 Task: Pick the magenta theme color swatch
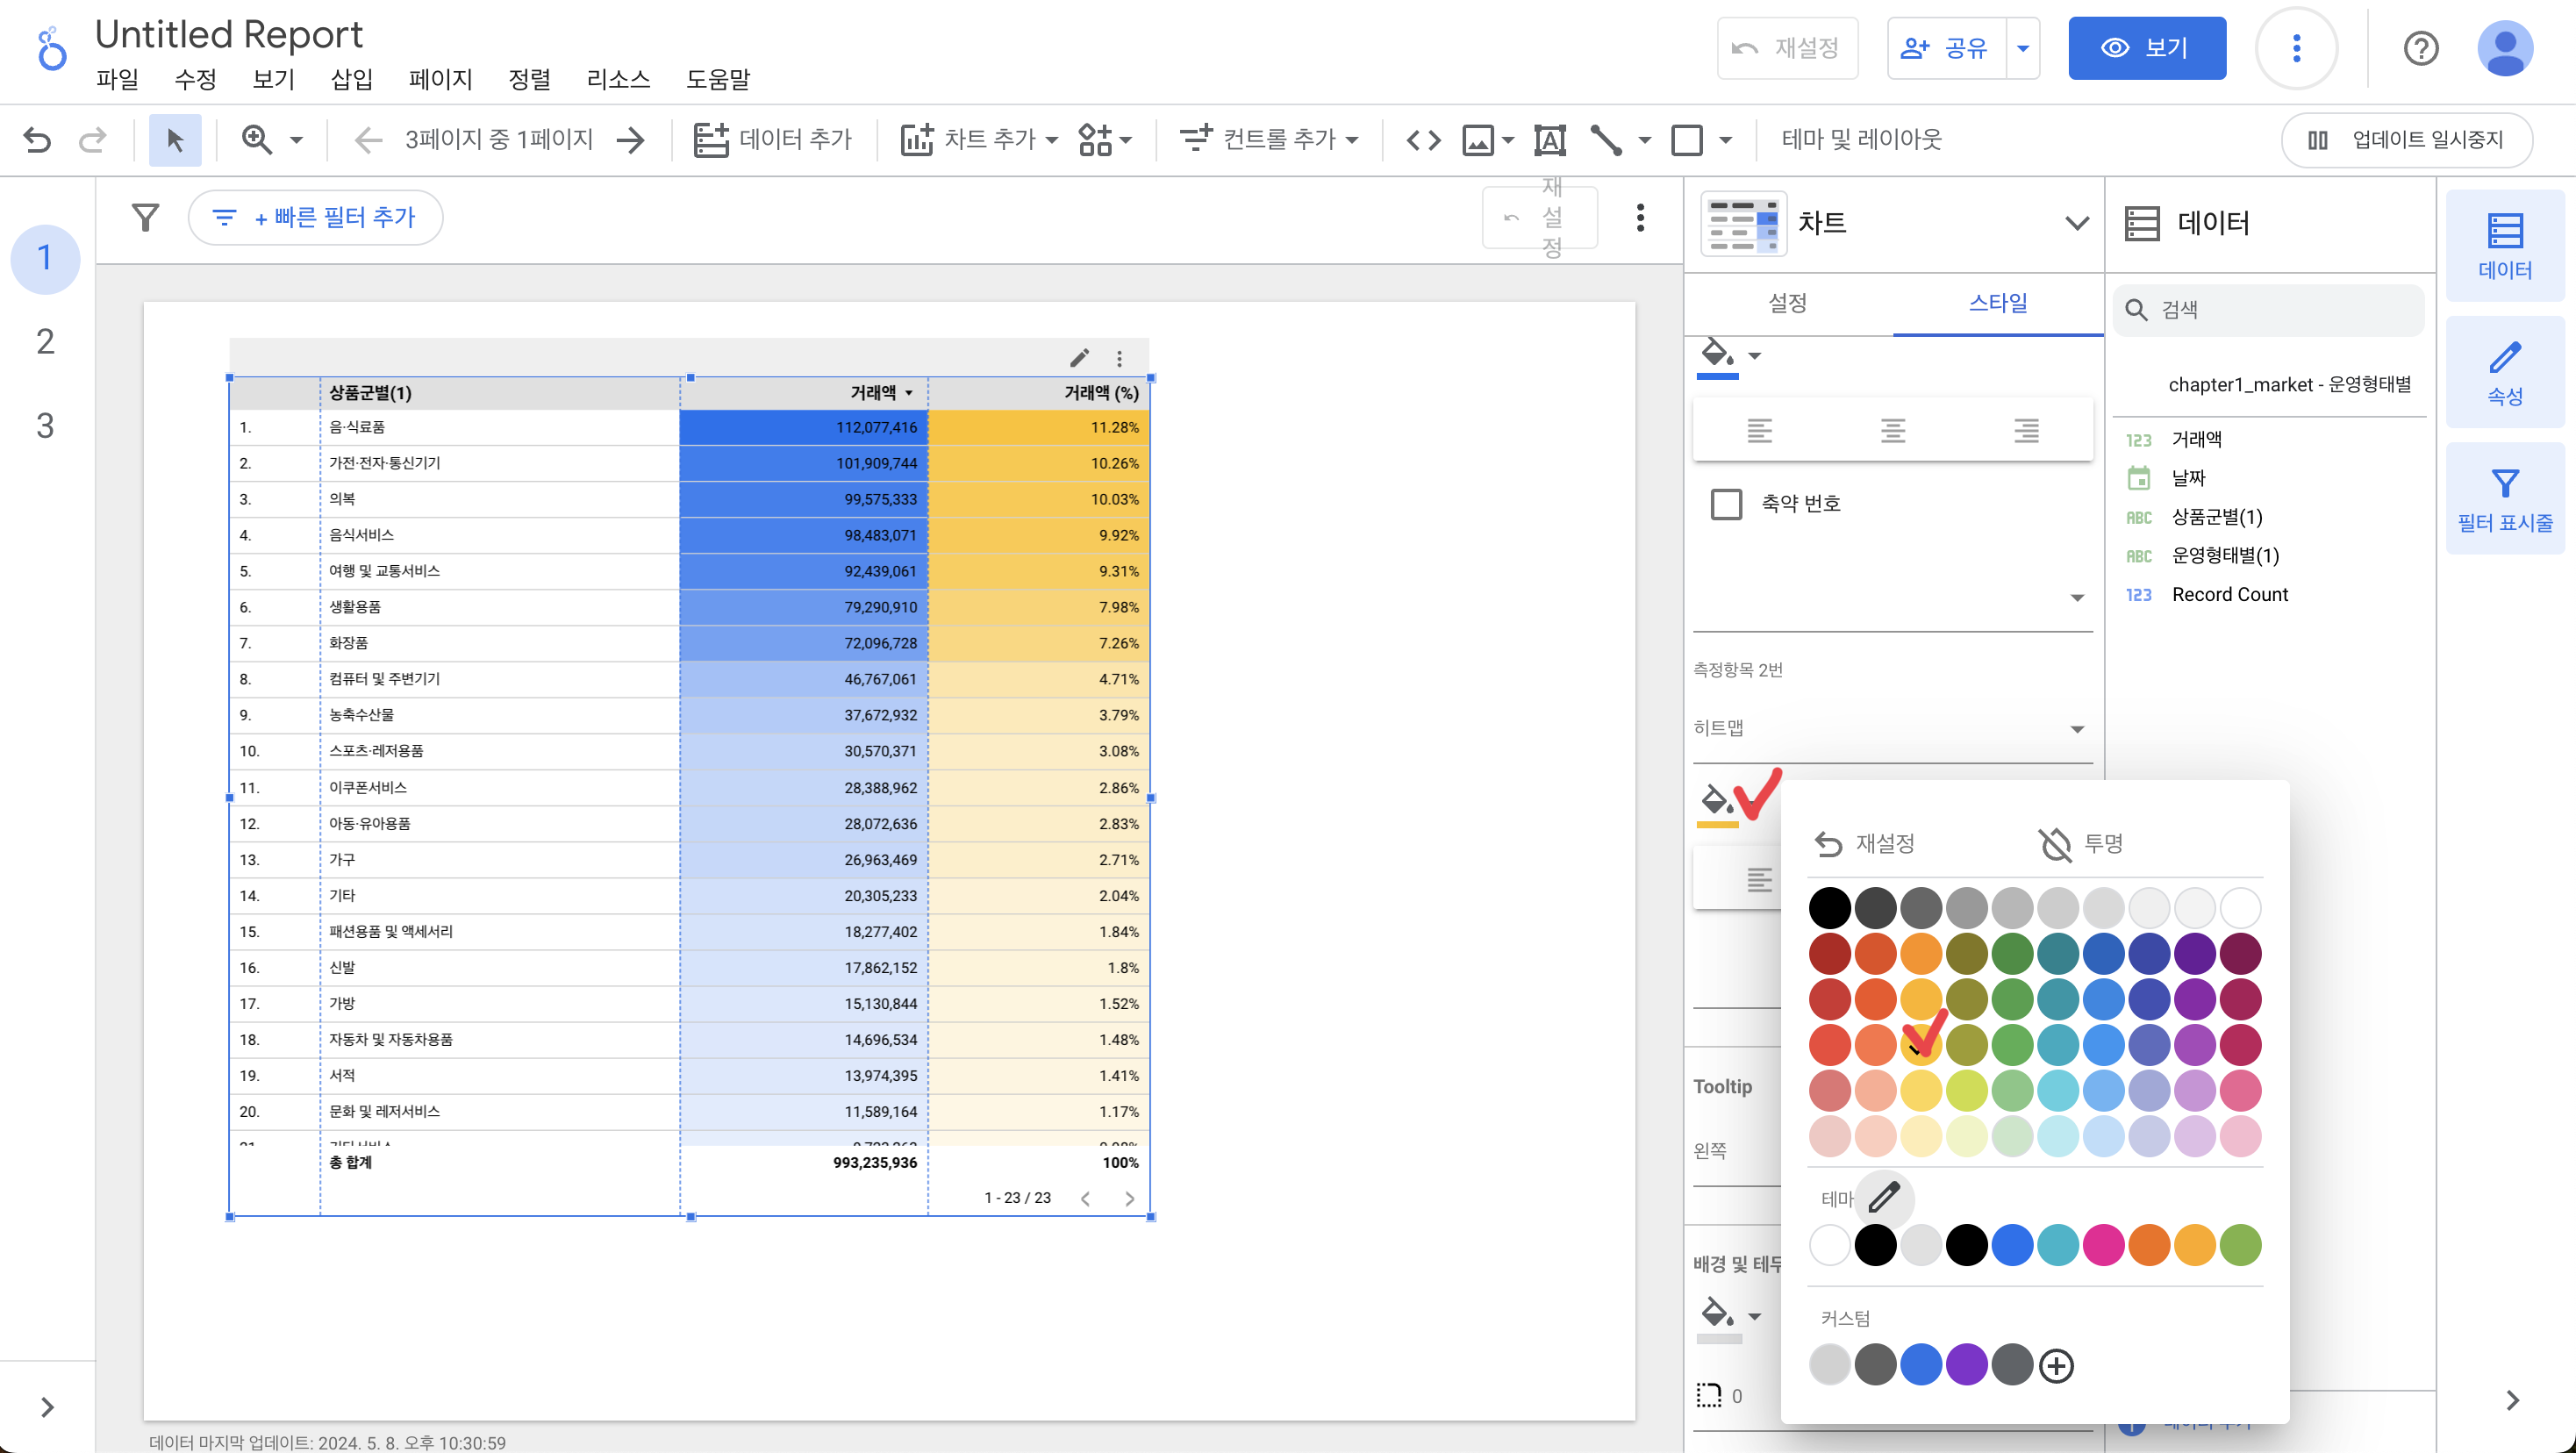coord(2103,1245)
